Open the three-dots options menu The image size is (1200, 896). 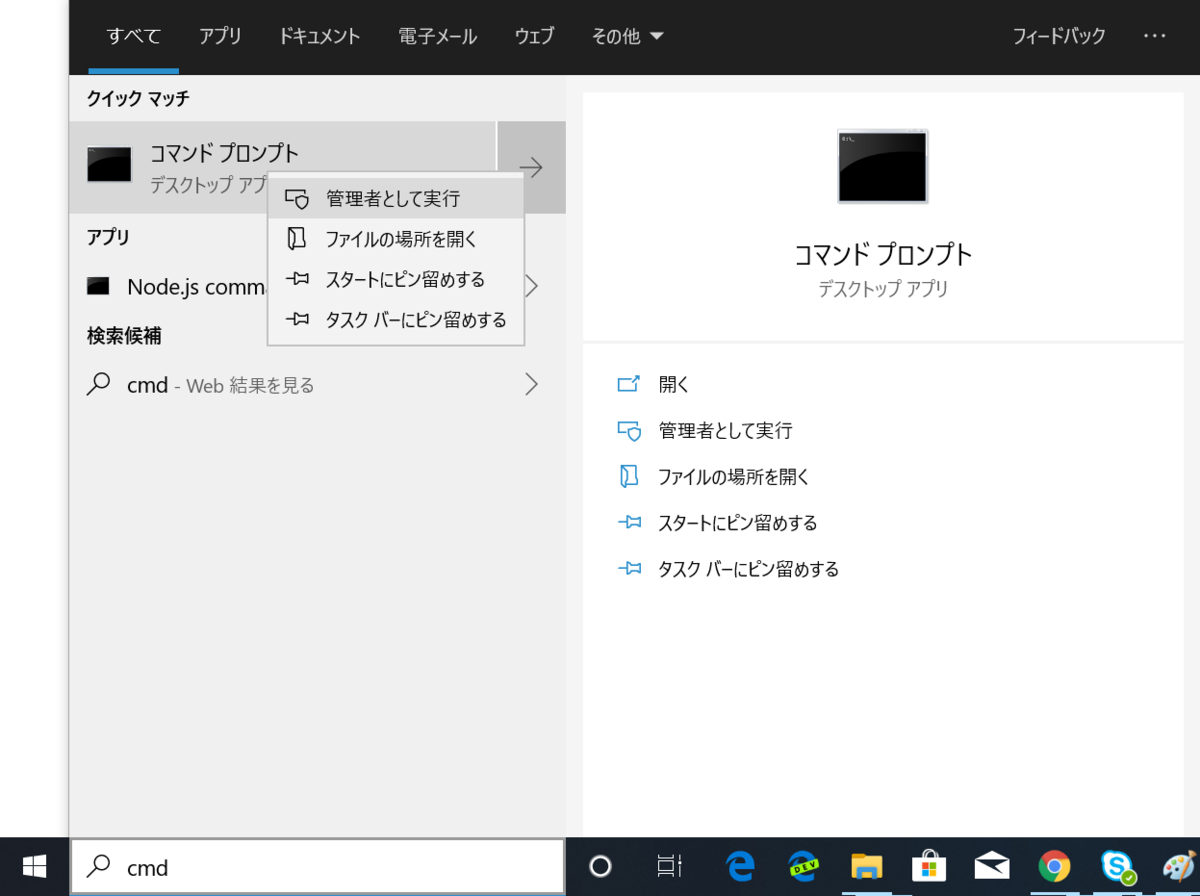click(1155, 36)
